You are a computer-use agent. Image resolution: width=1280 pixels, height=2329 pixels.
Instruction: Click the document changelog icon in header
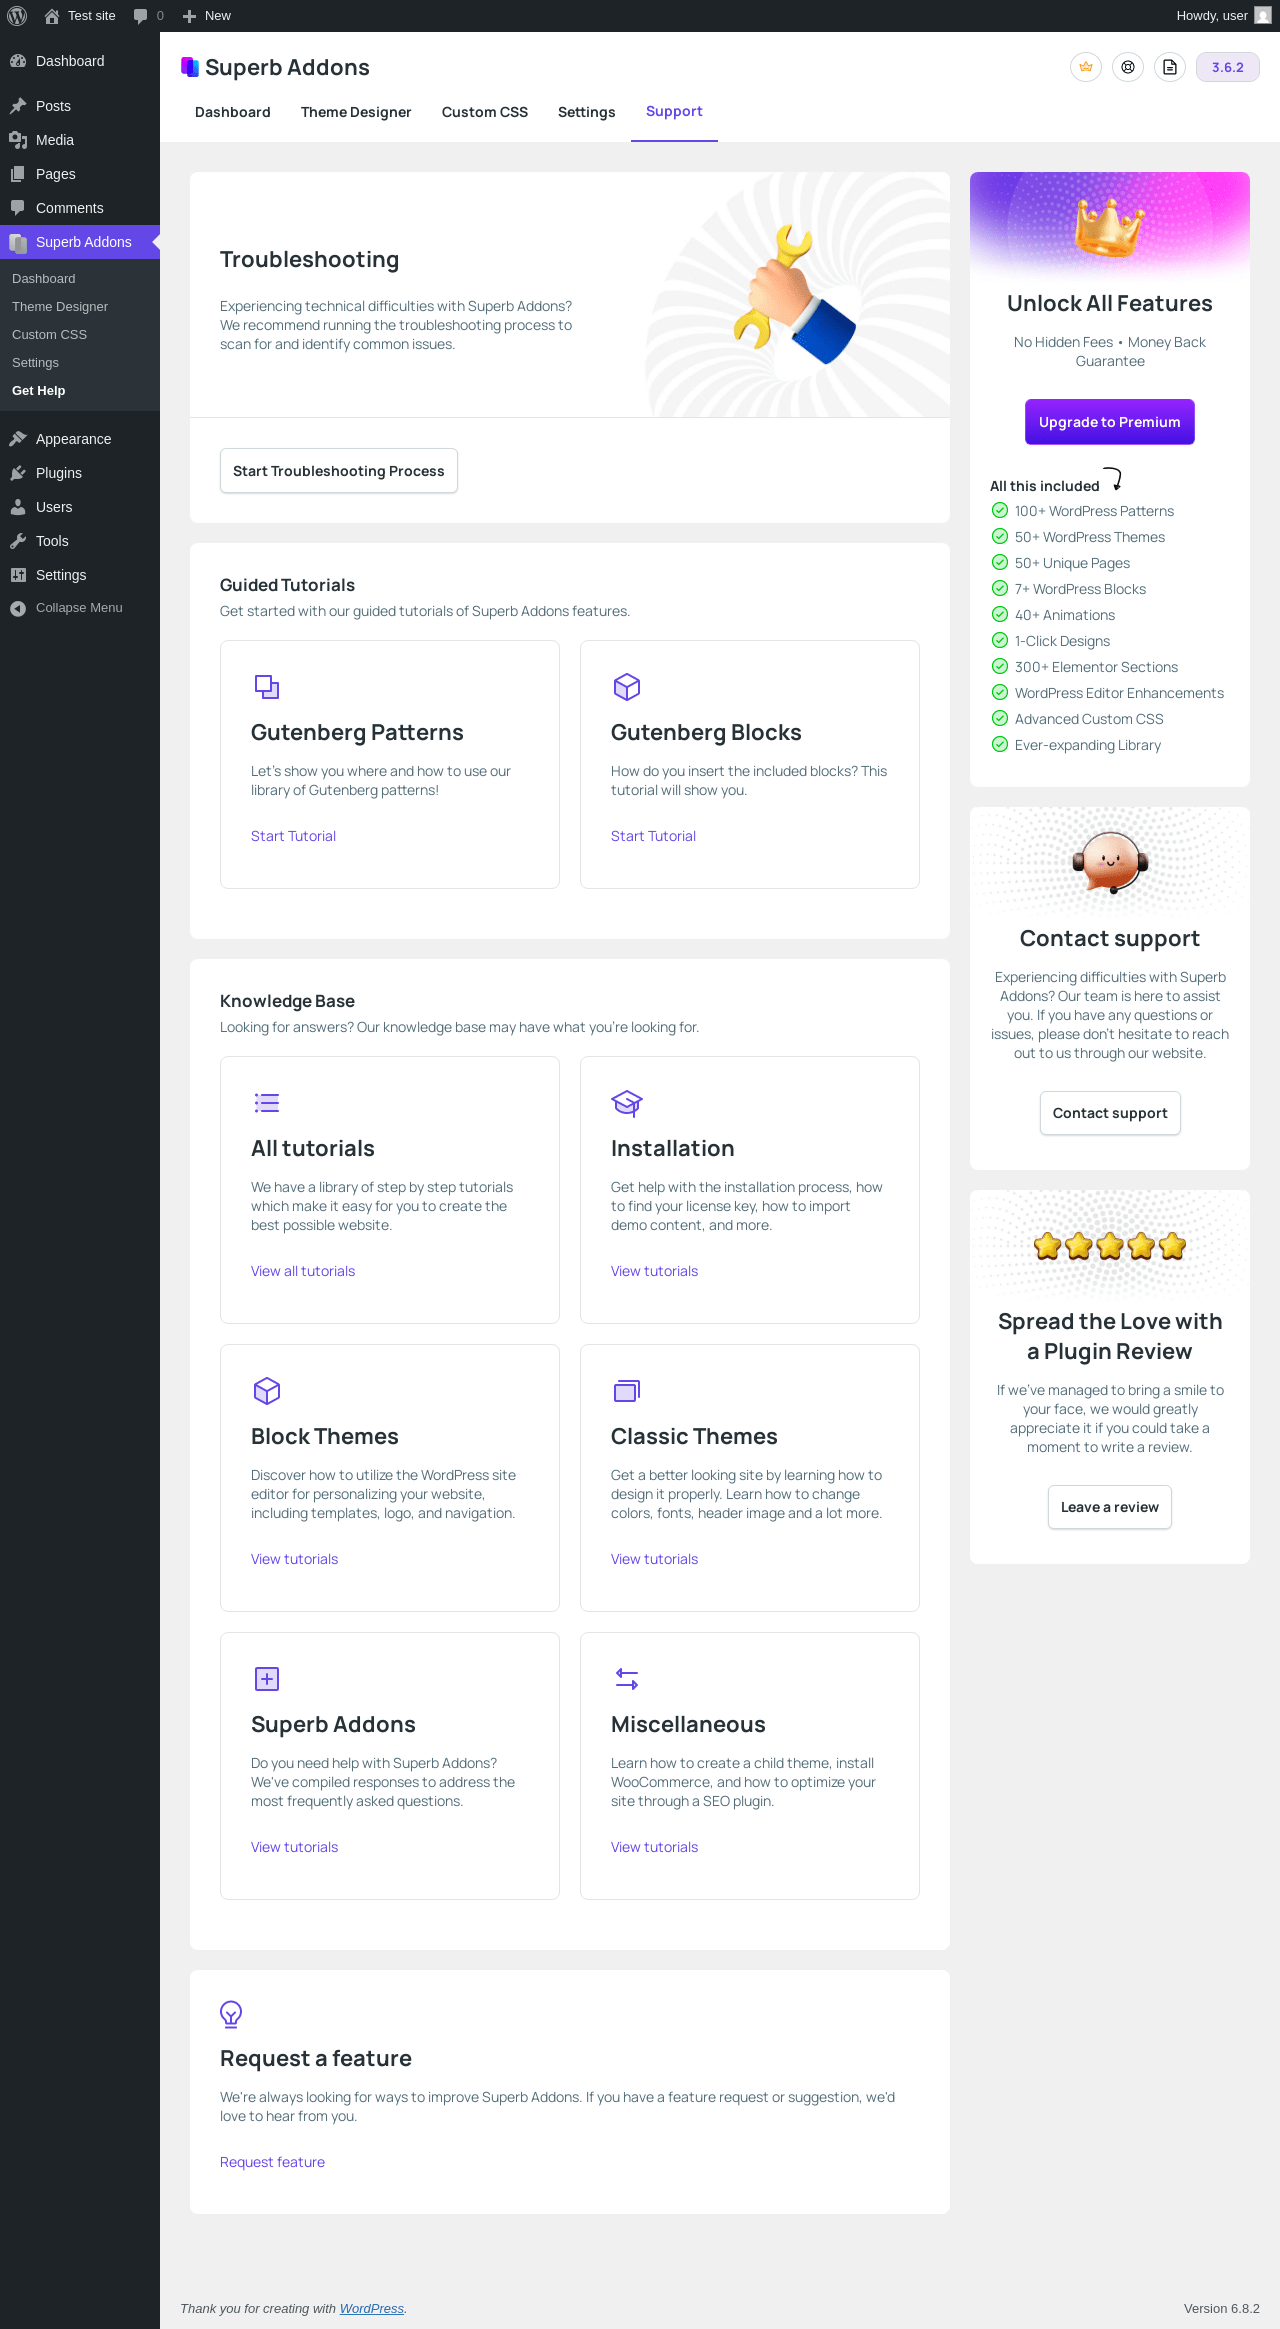pyautogui.click(x=1170, y=67)
